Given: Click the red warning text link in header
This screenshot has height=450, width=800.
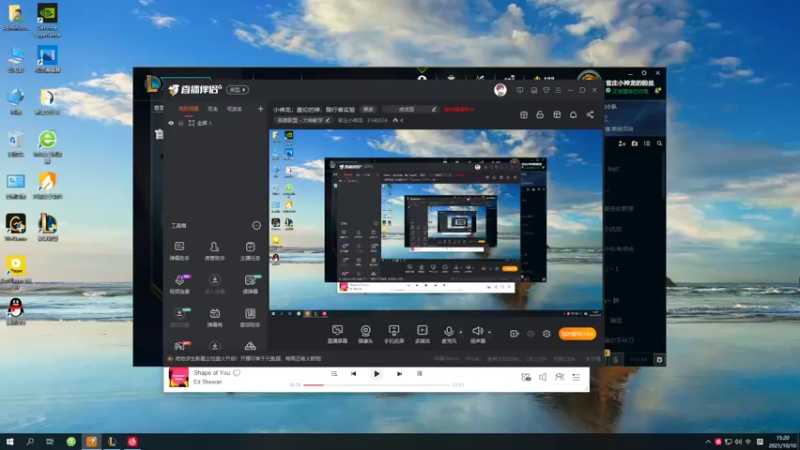Looking at the screenshot, I should (459, 109).
